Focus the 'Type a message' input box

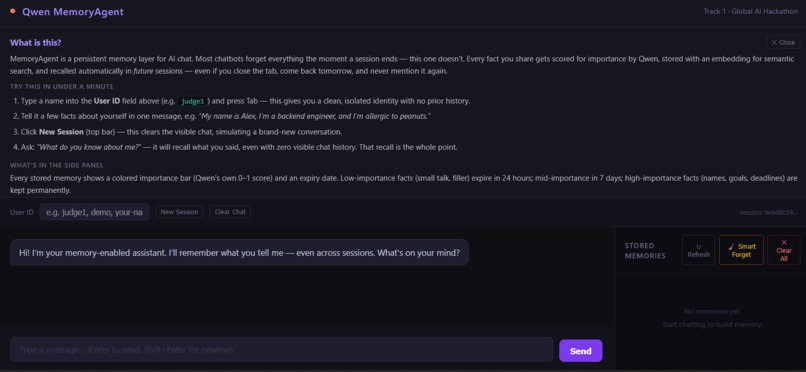281,350
